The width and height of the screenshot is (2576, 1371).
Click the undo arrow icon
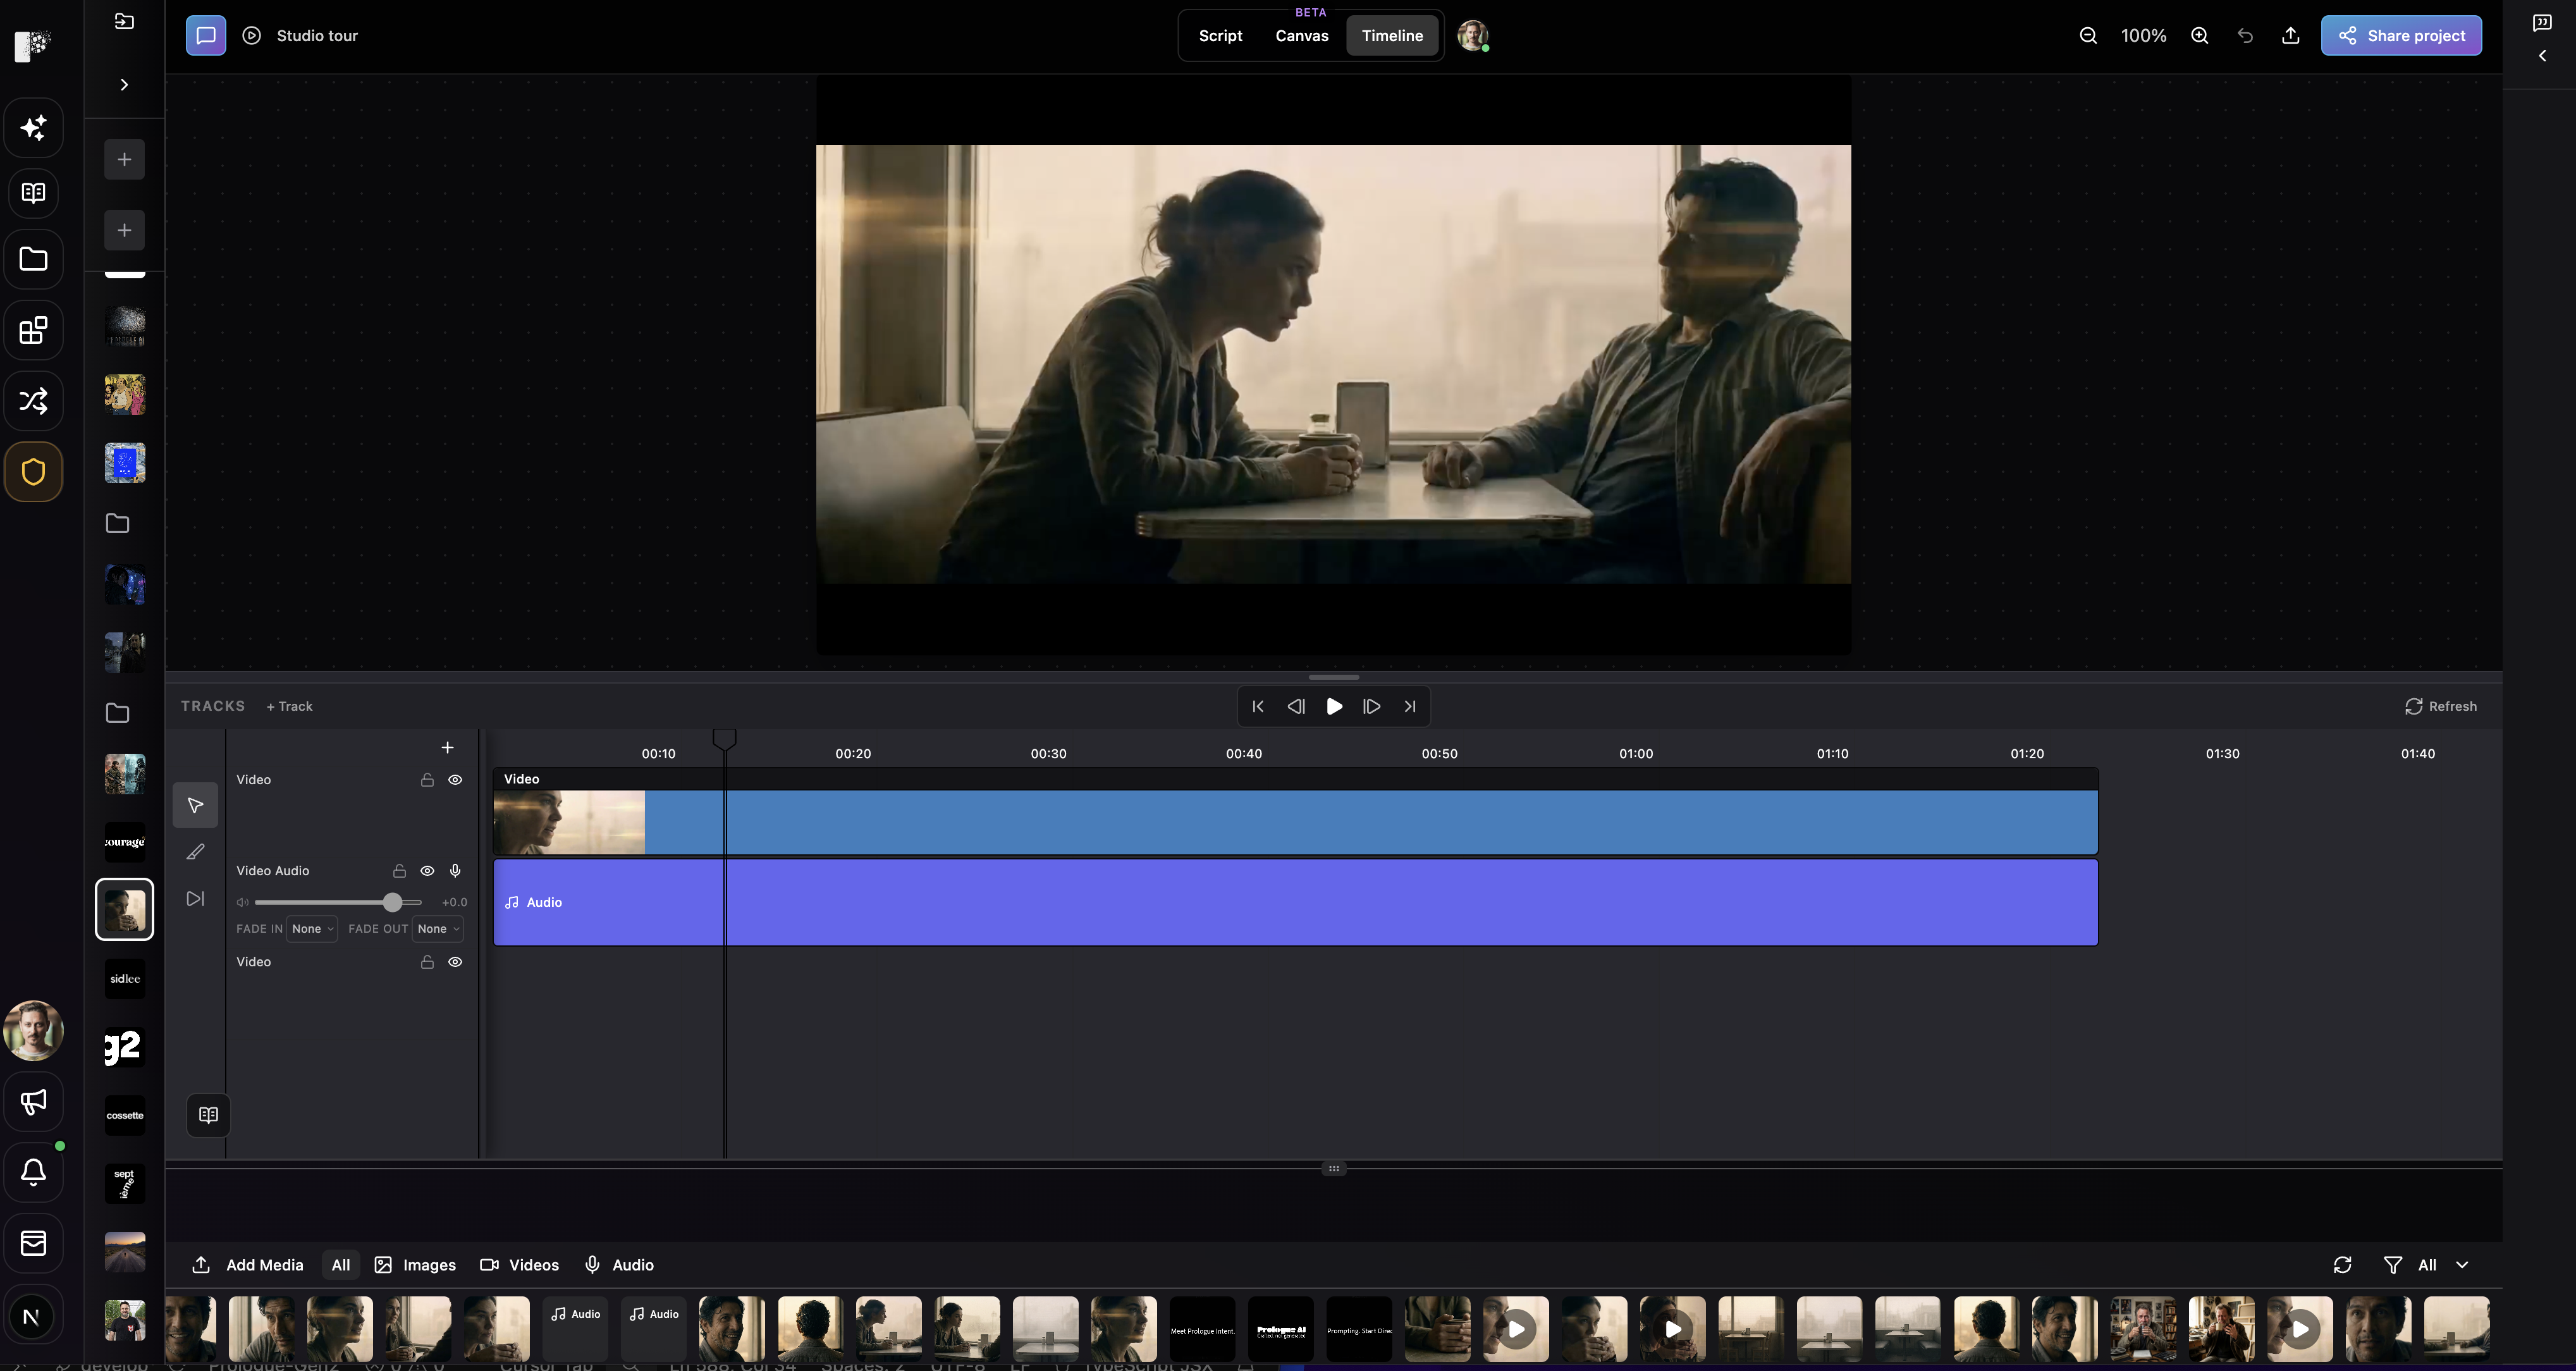[2245, 36]
